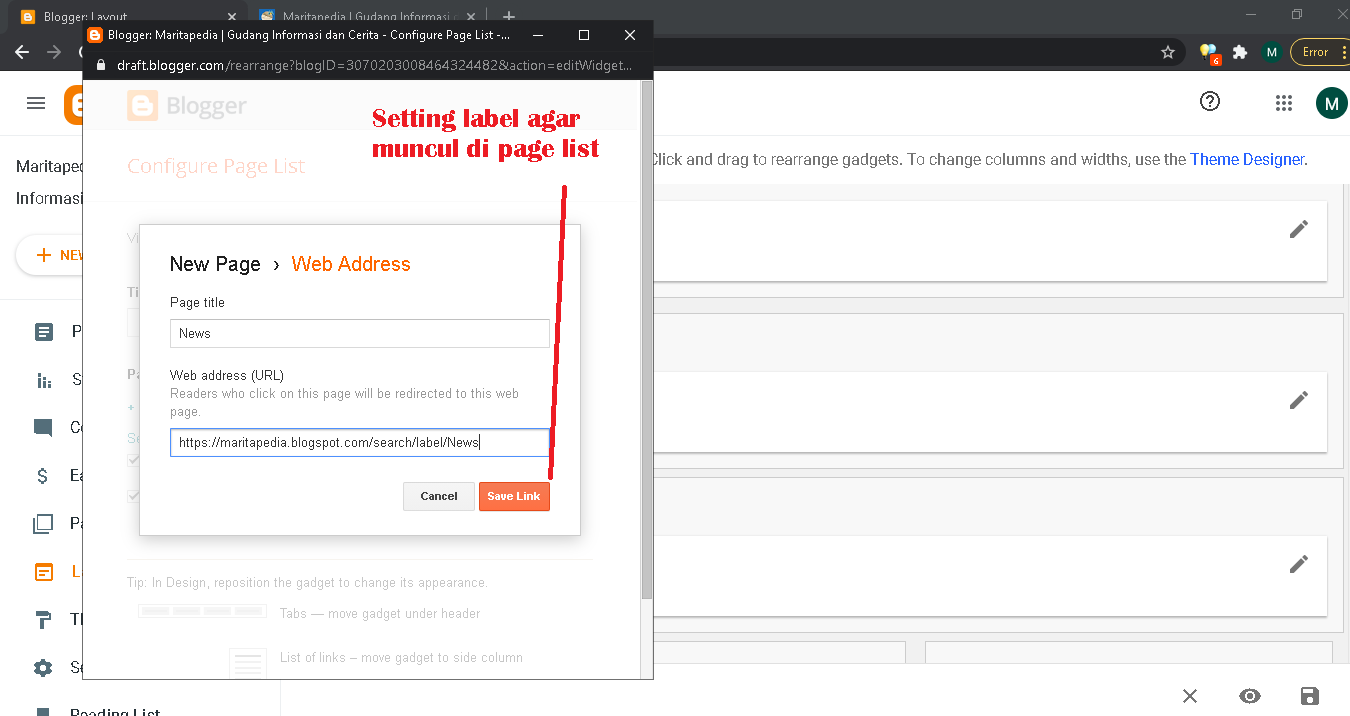The height and width of the screenshot is (716, 1350).
Task: Expand the Error status dropdown
Action: pos(1313,51)
